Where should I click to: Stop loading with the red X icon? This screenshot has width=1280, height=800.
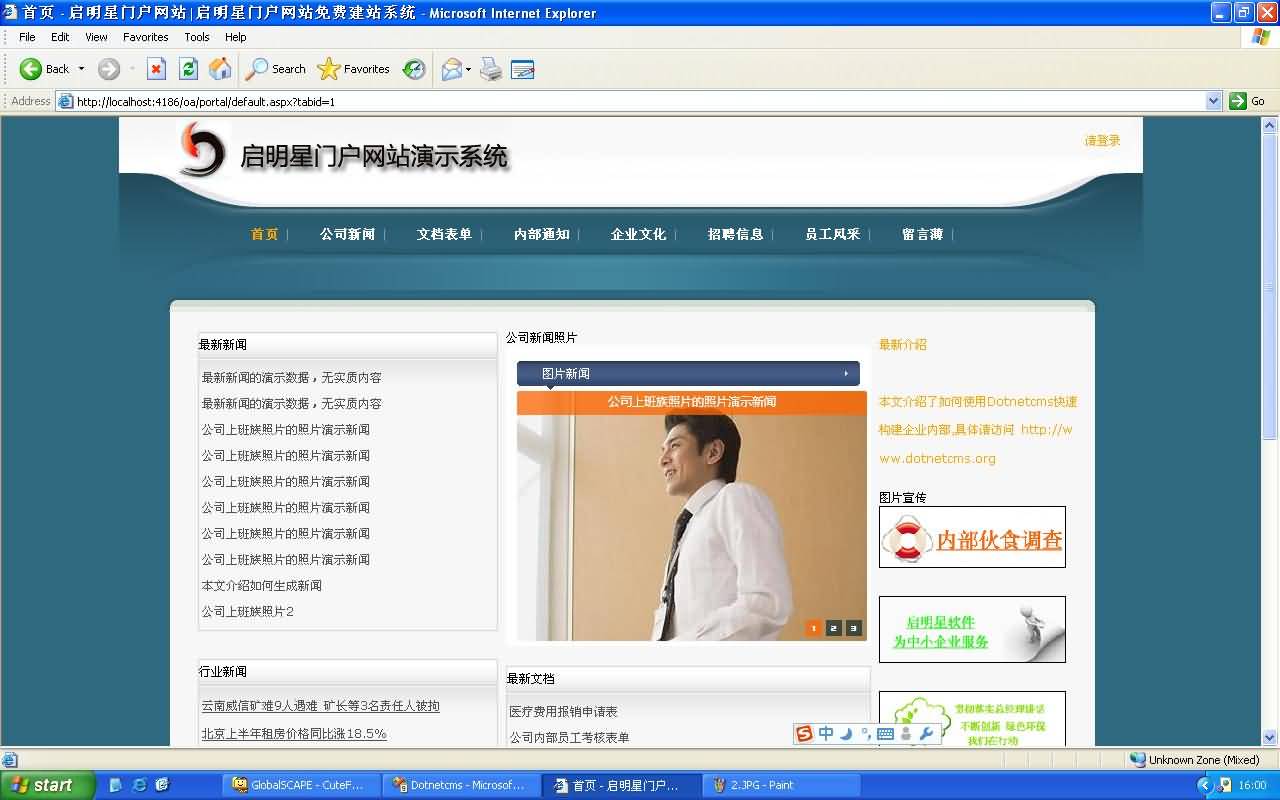(156, 69)
